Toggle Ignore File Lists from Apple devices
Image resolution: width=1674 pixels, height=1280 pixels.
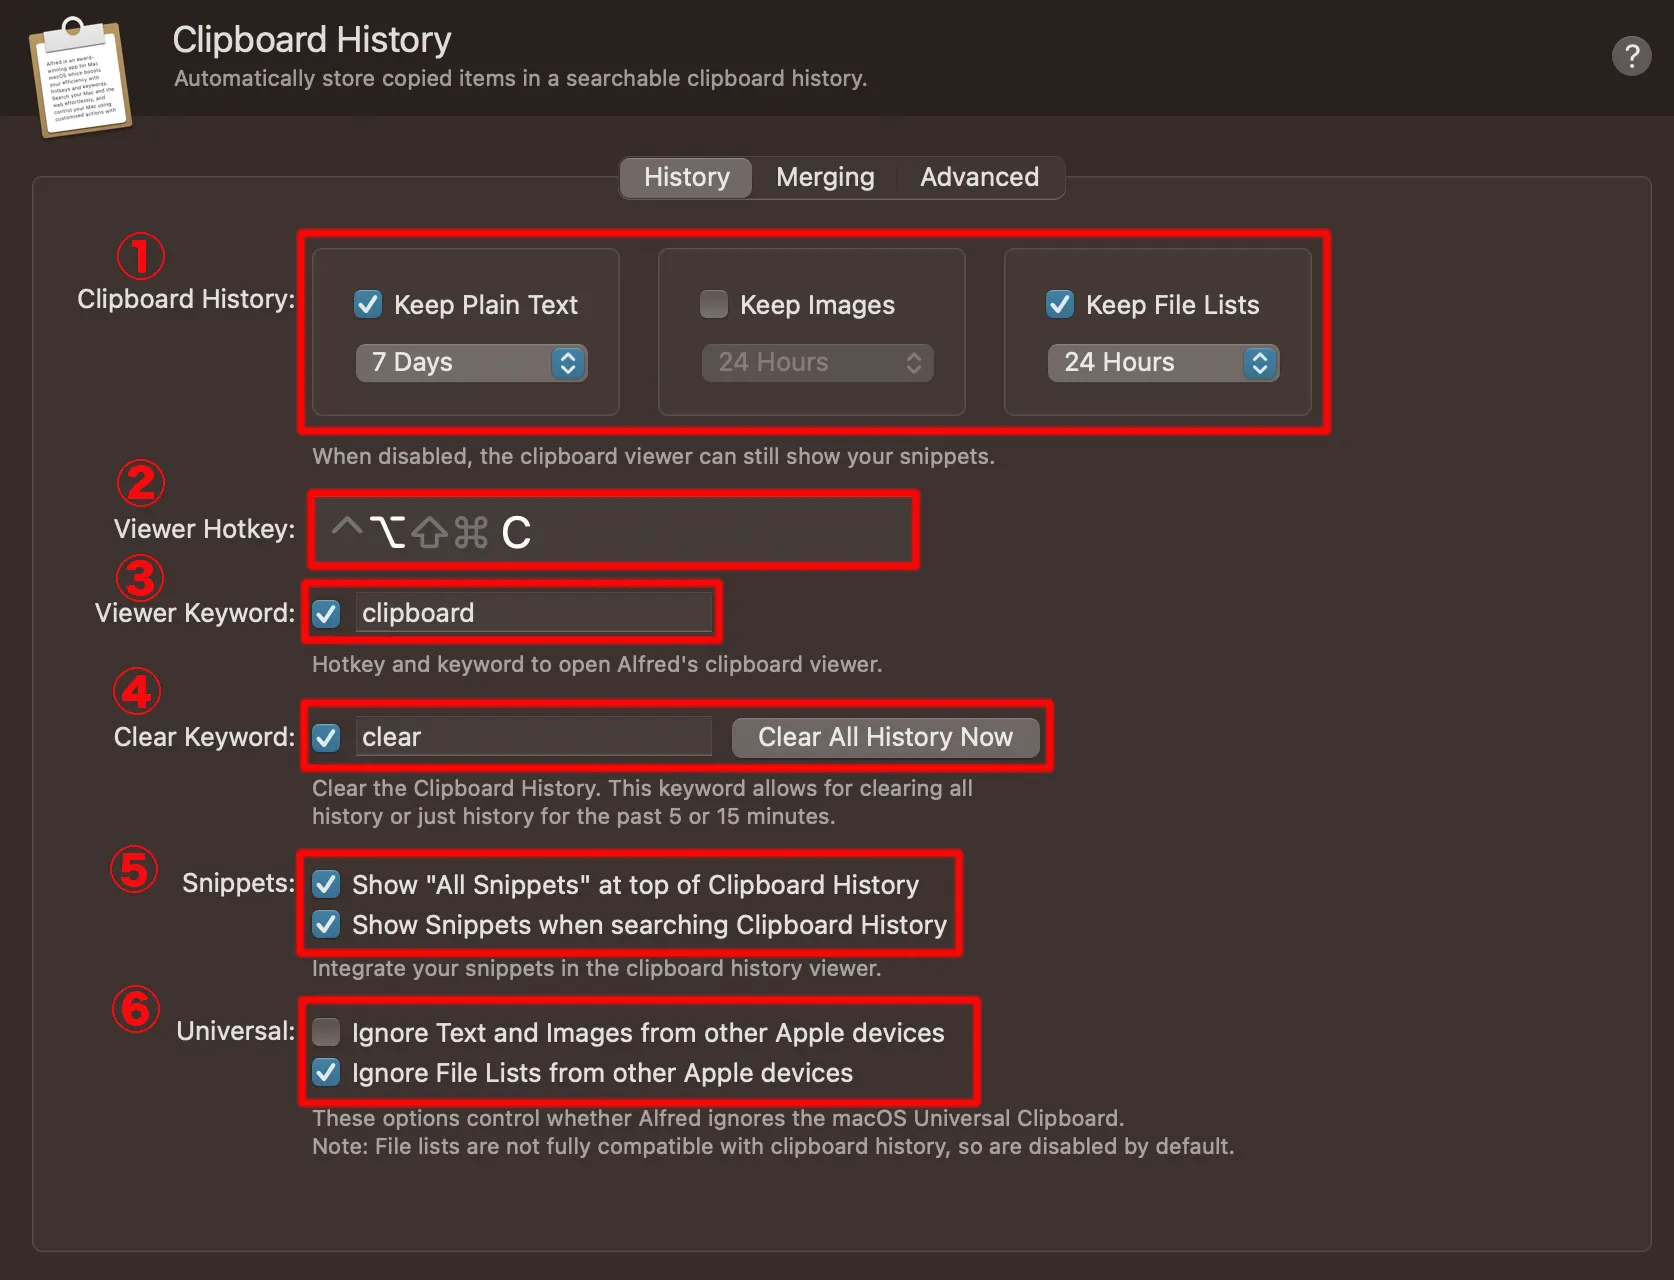pyautogui.click(x=326, y=1072)
